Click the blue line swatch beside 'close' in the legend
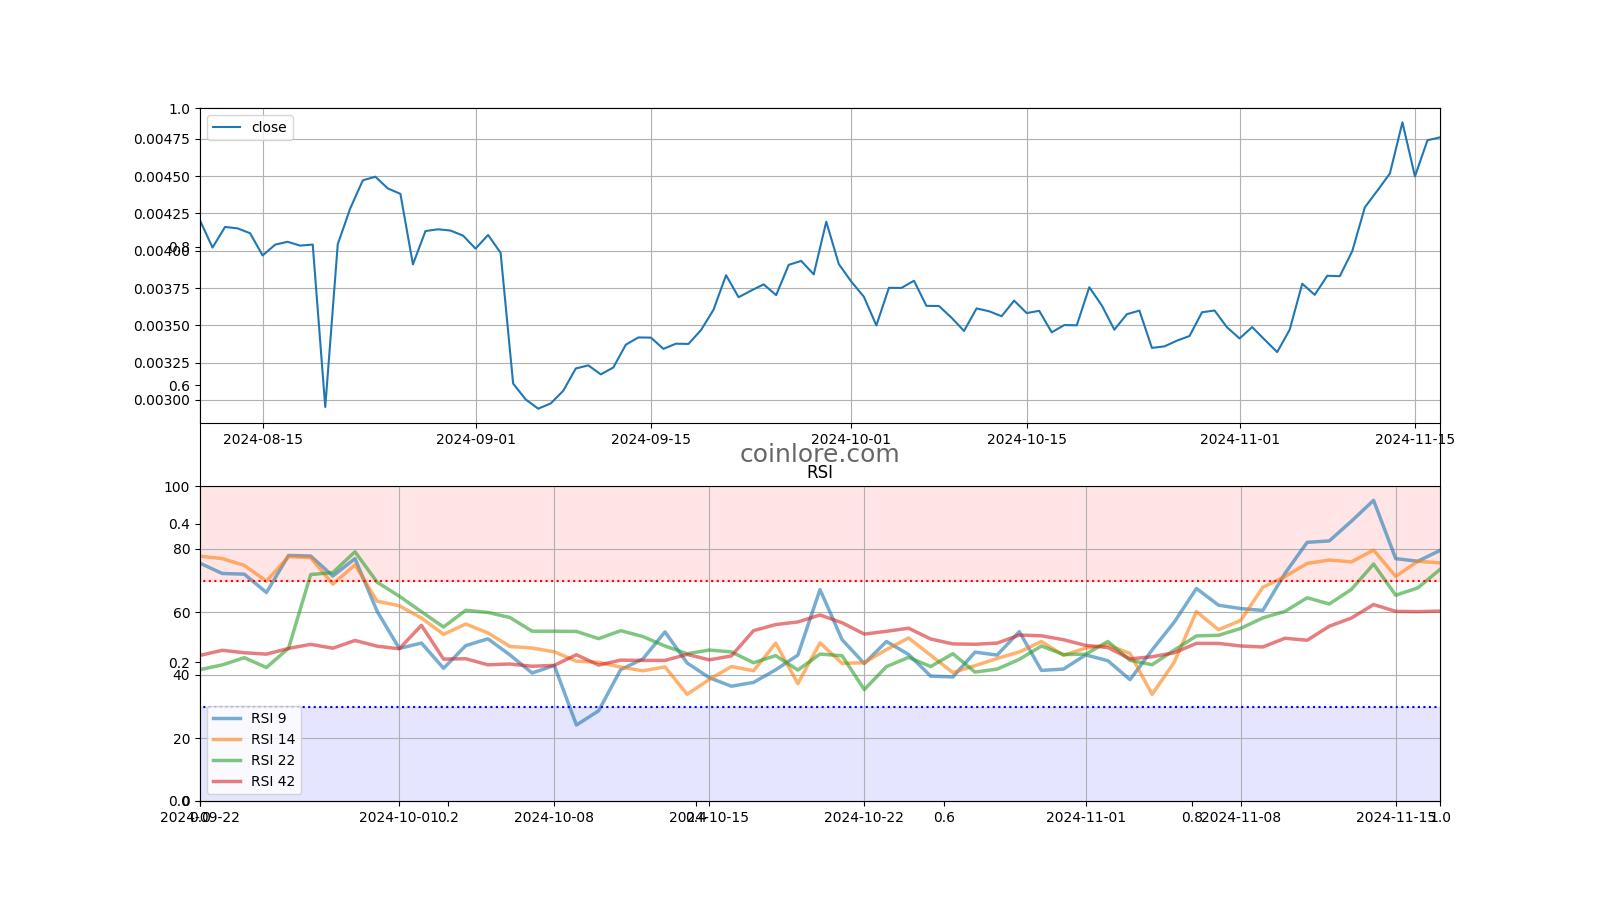Image resolution: width=1600 pixels, height=900 pixels. click(x=228, y=127)
